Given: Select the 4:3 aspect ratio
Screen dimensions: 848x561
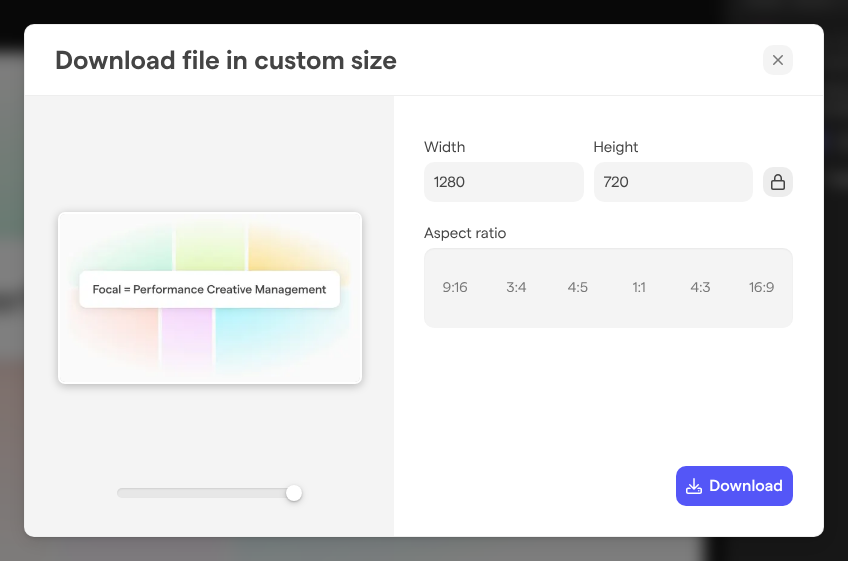Looking at the screenshot, I should [700, 287].
